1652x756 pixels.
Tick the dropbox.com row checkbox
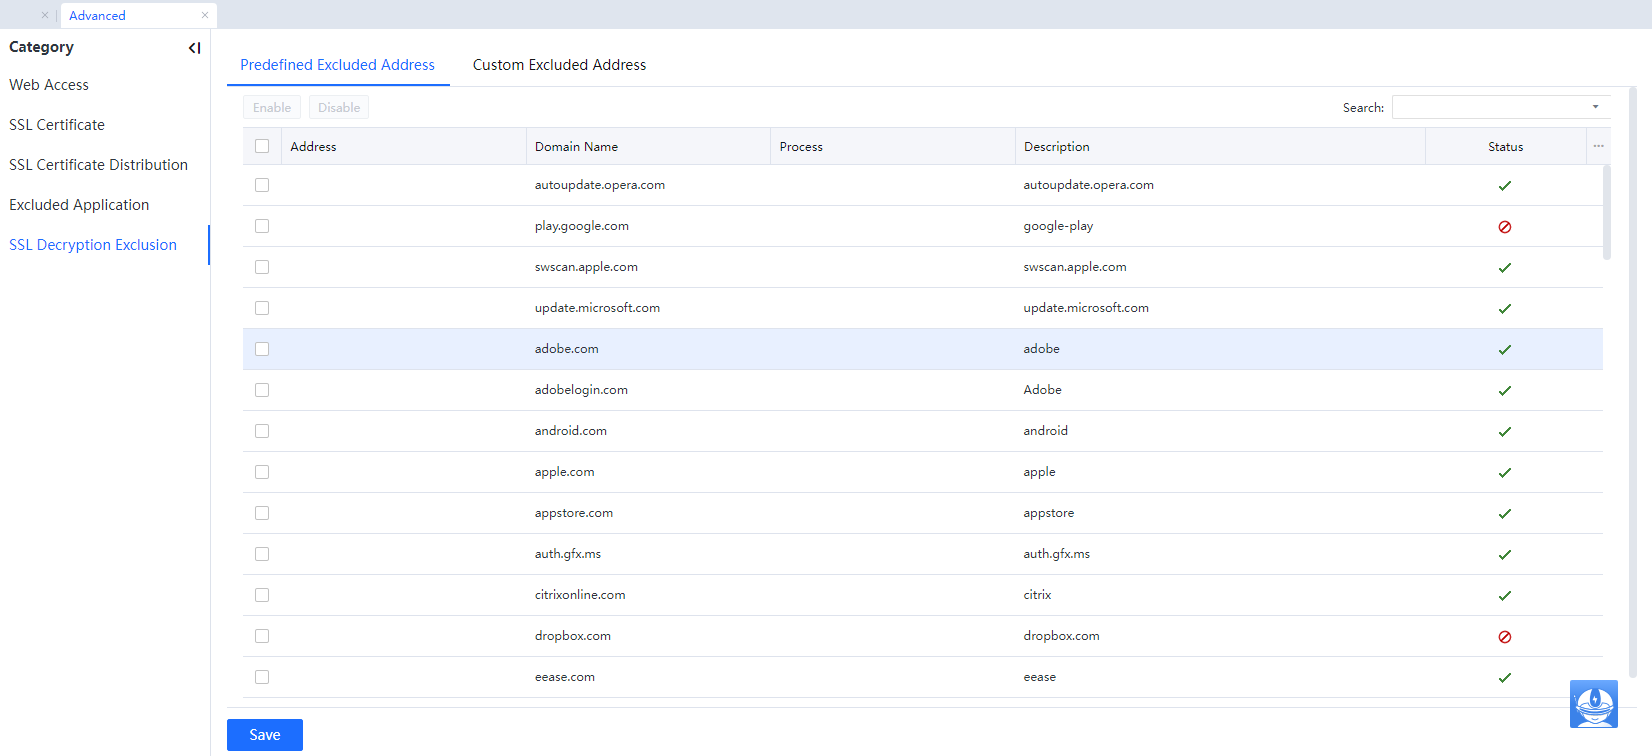[262, 636]
